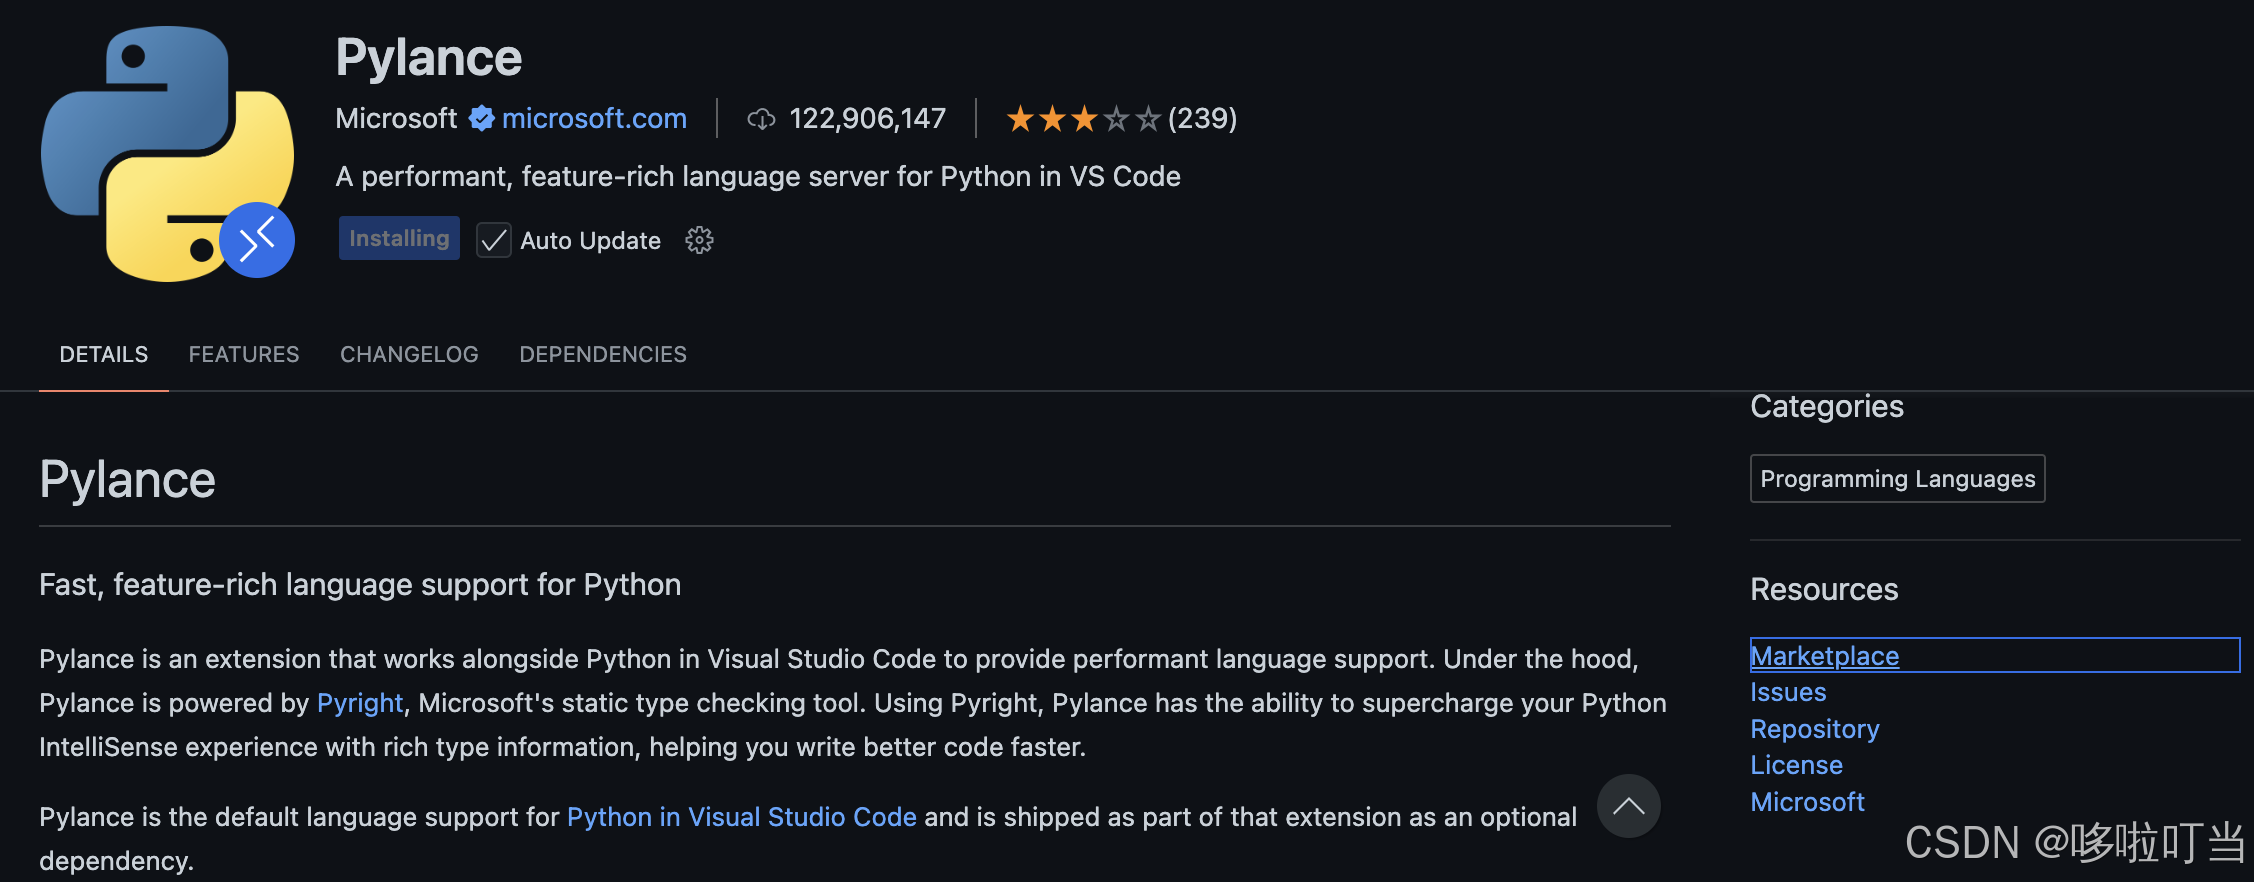
Task: Click the Pylance title in header
Action: pyautogui.click(x=428, y=57)
